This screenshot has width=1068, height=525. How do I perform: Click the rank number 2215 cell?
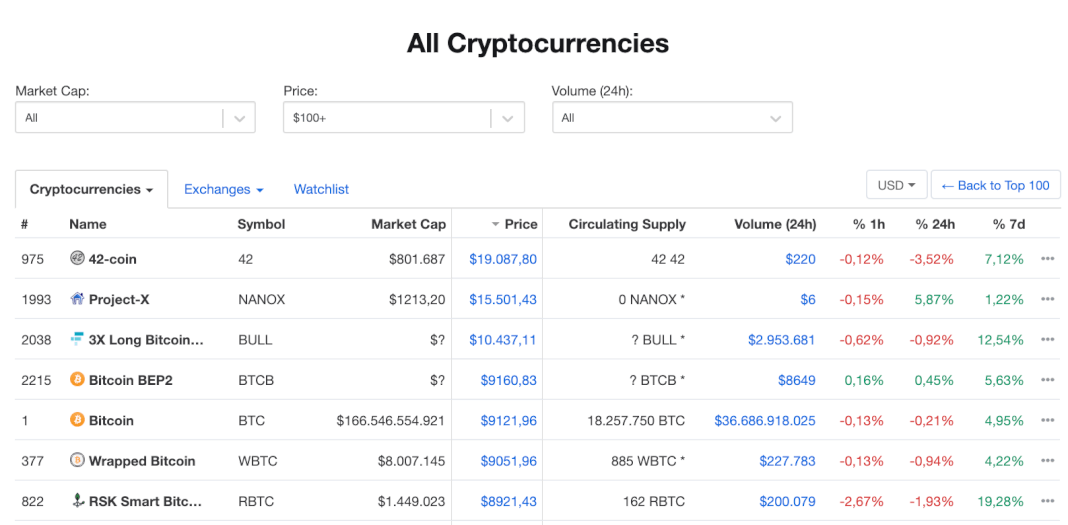tap(36, 380)
